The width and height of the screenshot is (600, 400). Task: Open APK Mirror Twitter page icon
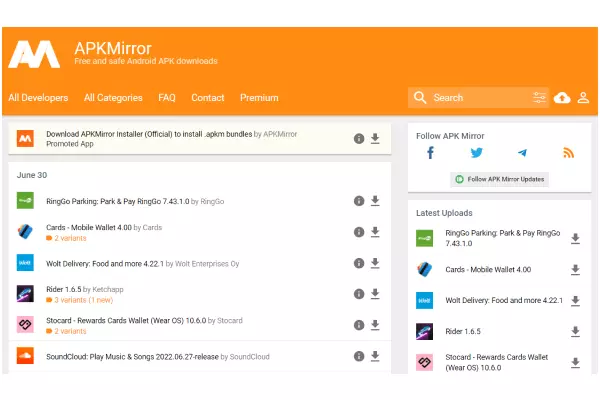pyautogui.click(x=476, y=153)
